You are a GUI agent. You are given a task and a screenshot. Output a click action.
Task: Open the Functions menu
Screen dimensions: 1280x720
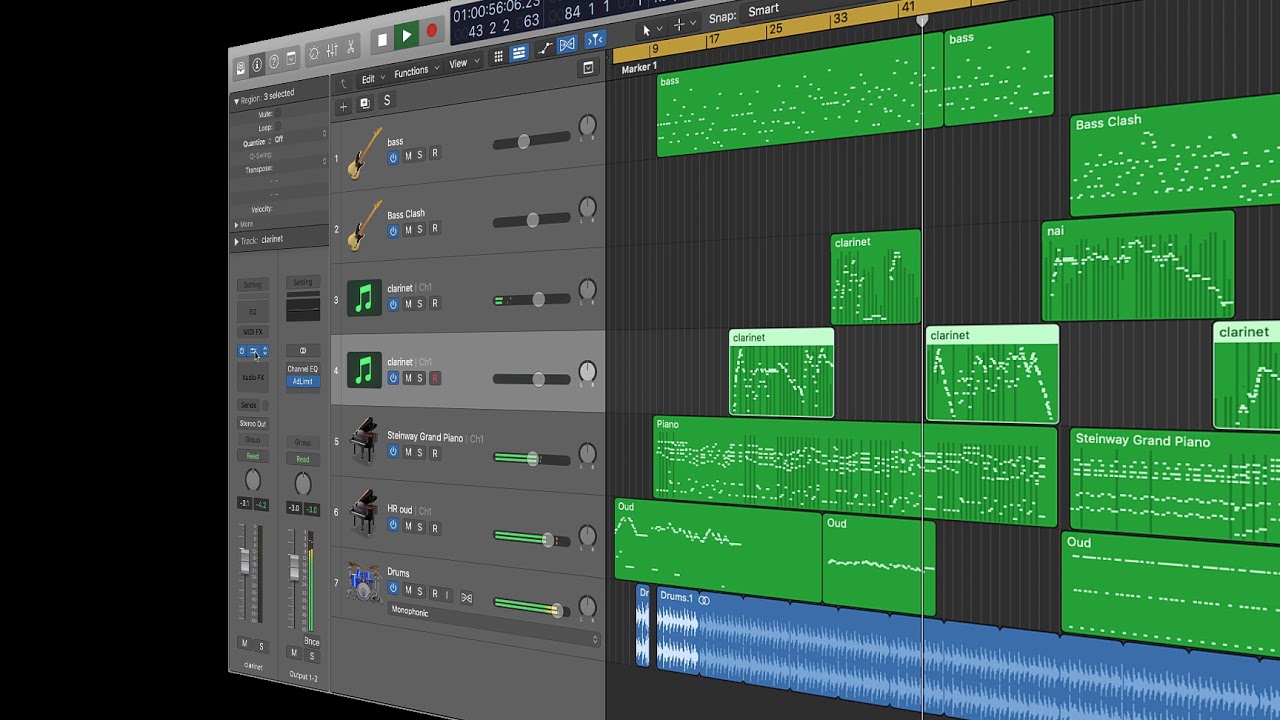point(415,72)
